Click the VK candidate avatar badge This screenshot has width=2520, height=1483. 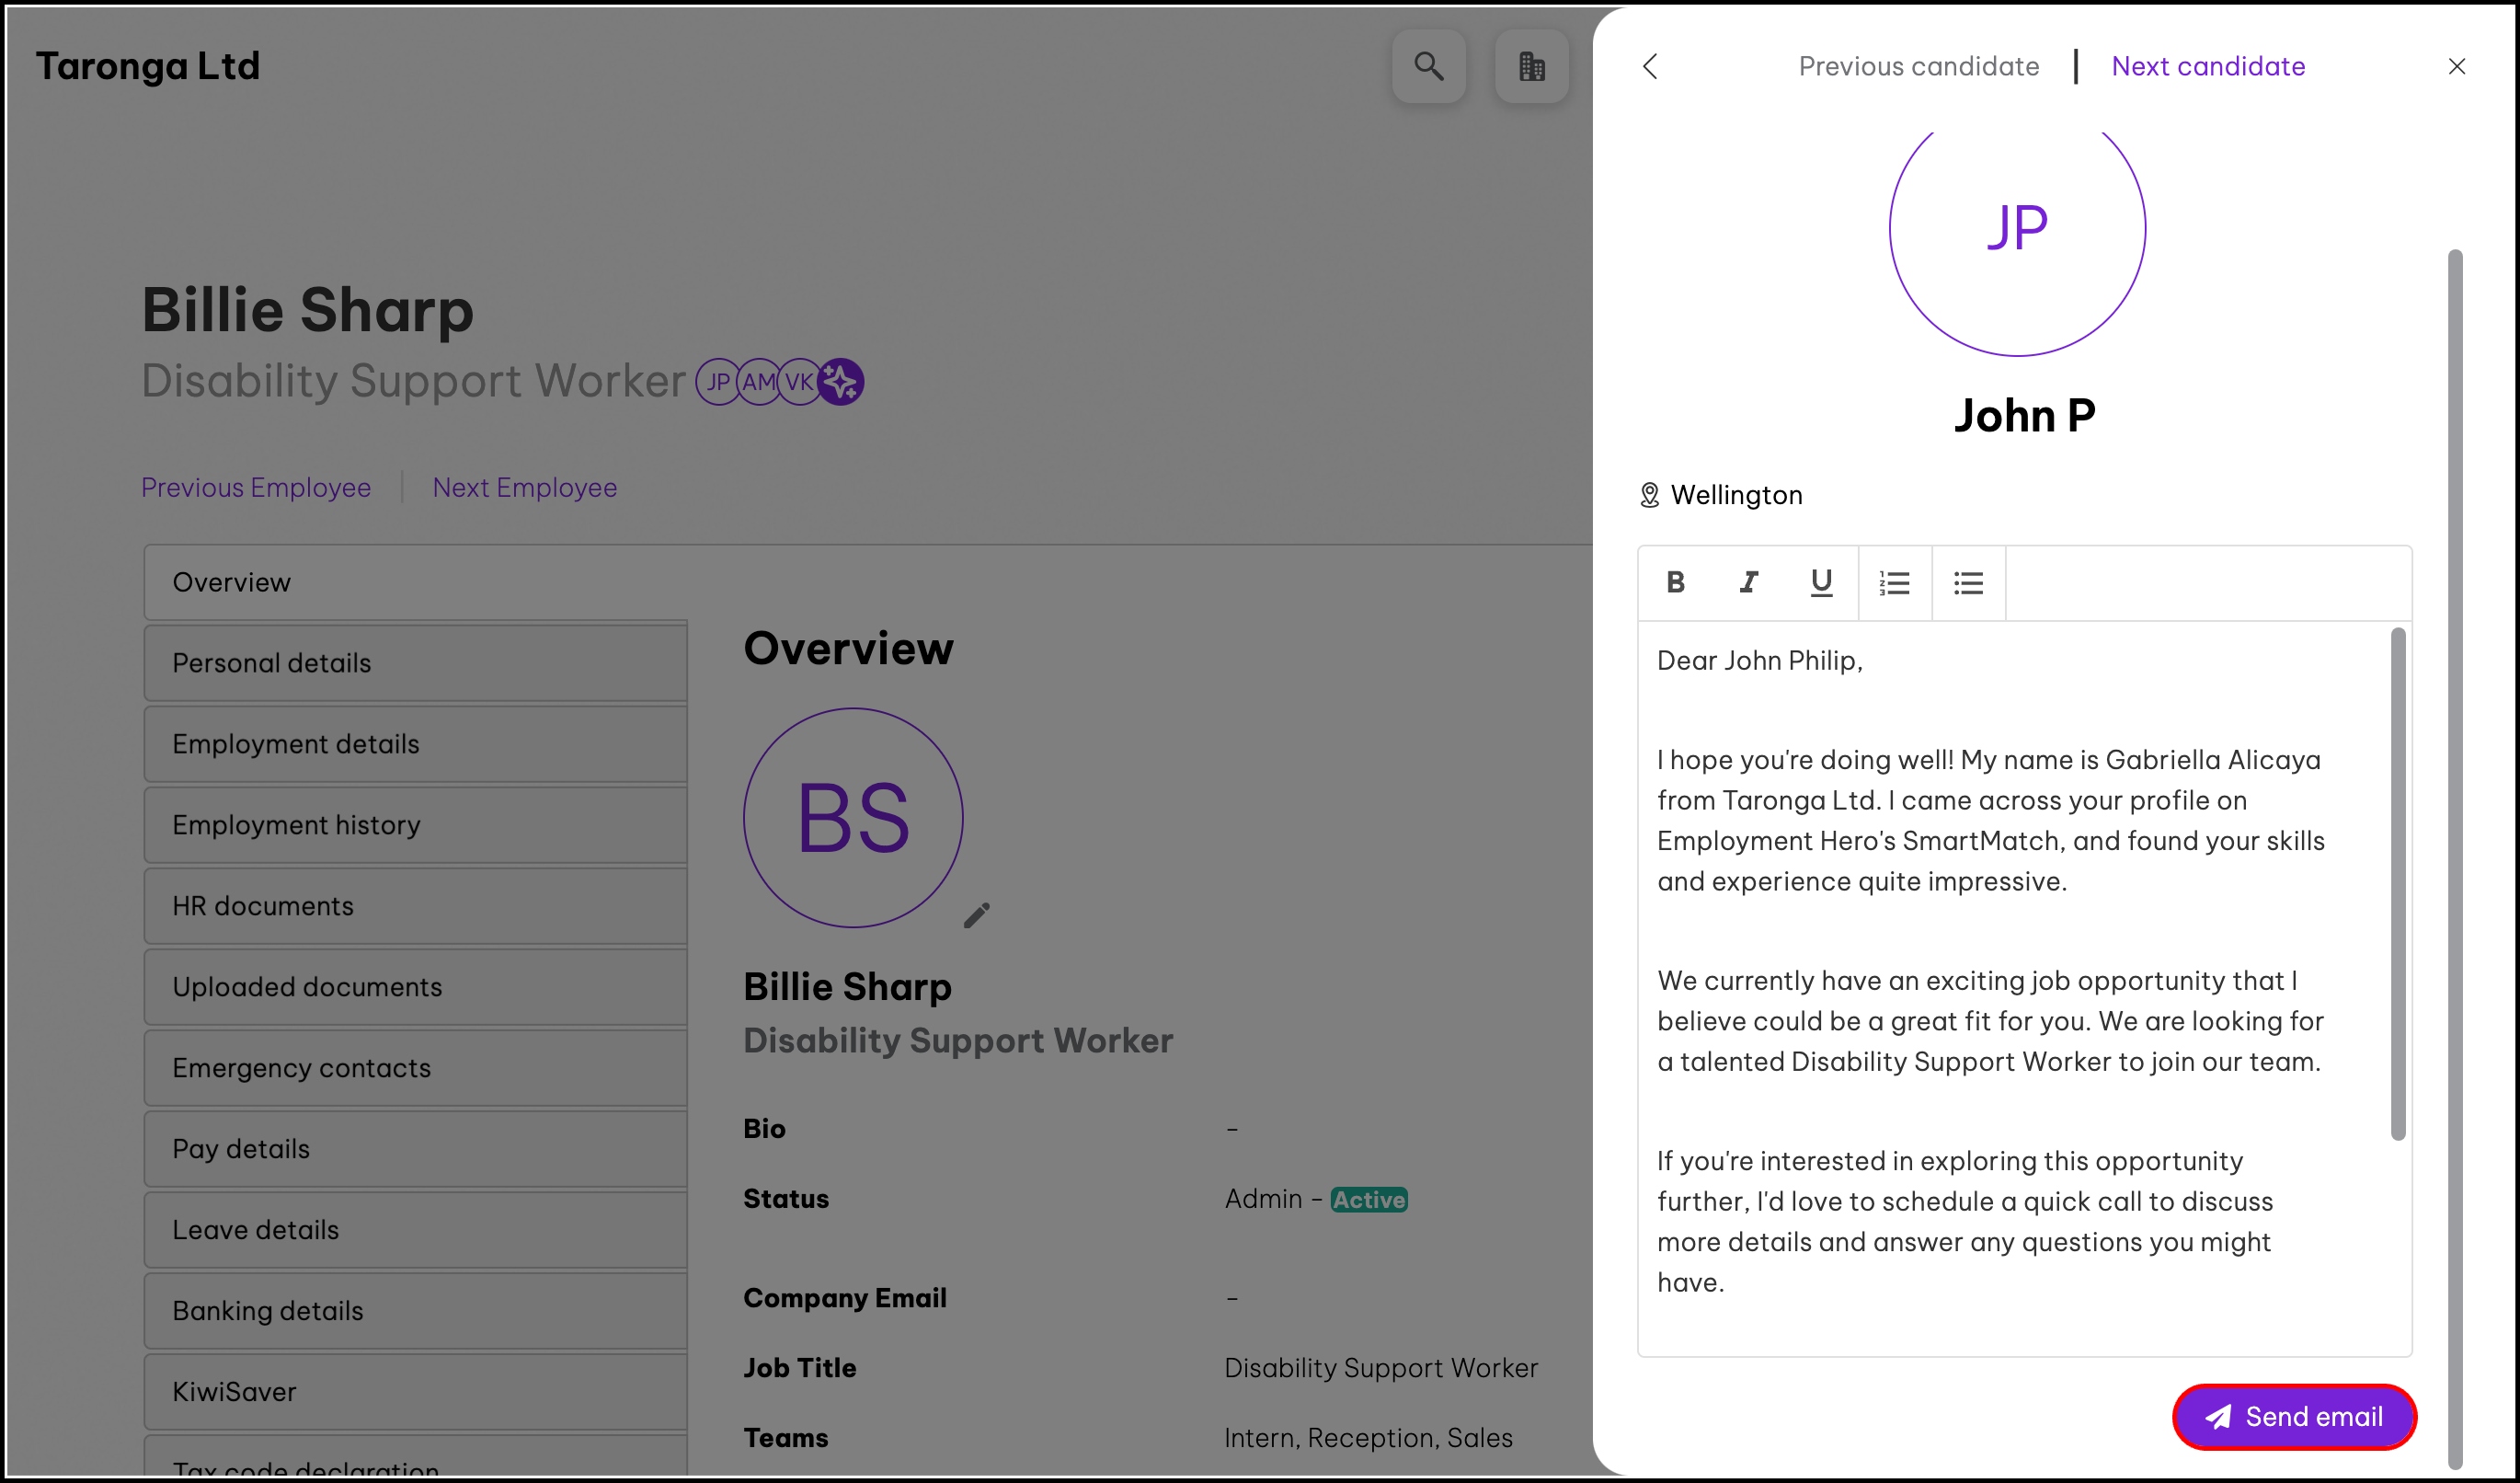[799, 381]
